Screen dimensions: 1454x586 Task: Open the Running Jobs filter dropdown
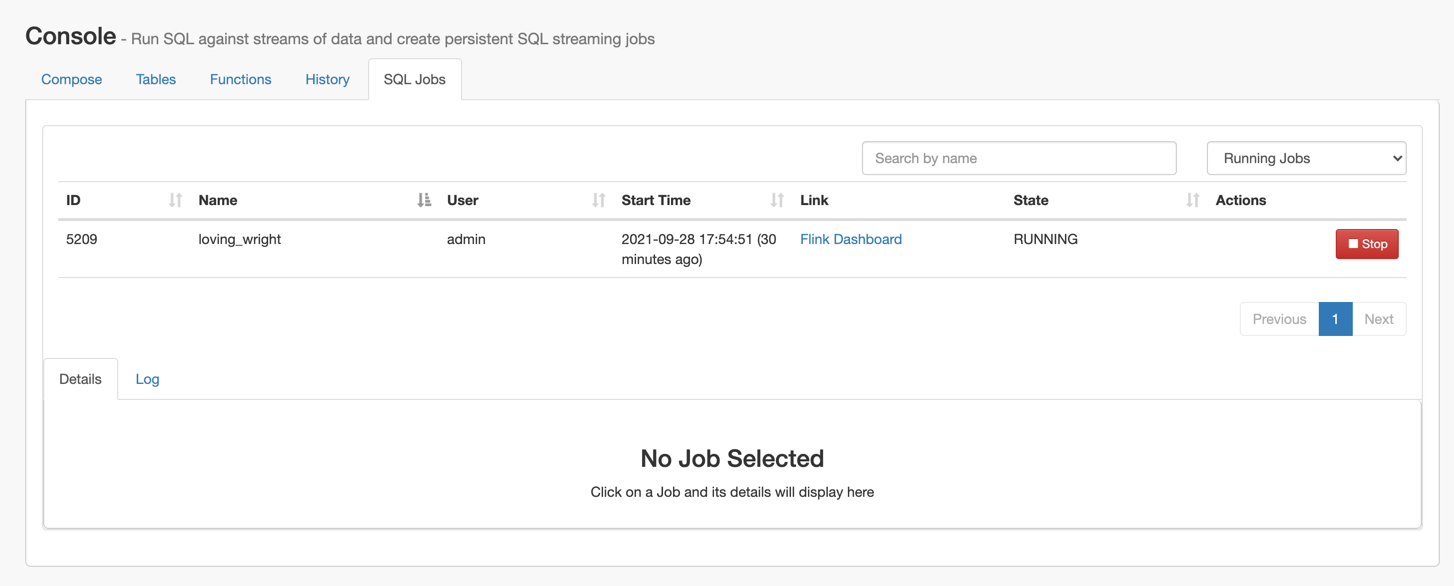click(x=1306, y=158)
